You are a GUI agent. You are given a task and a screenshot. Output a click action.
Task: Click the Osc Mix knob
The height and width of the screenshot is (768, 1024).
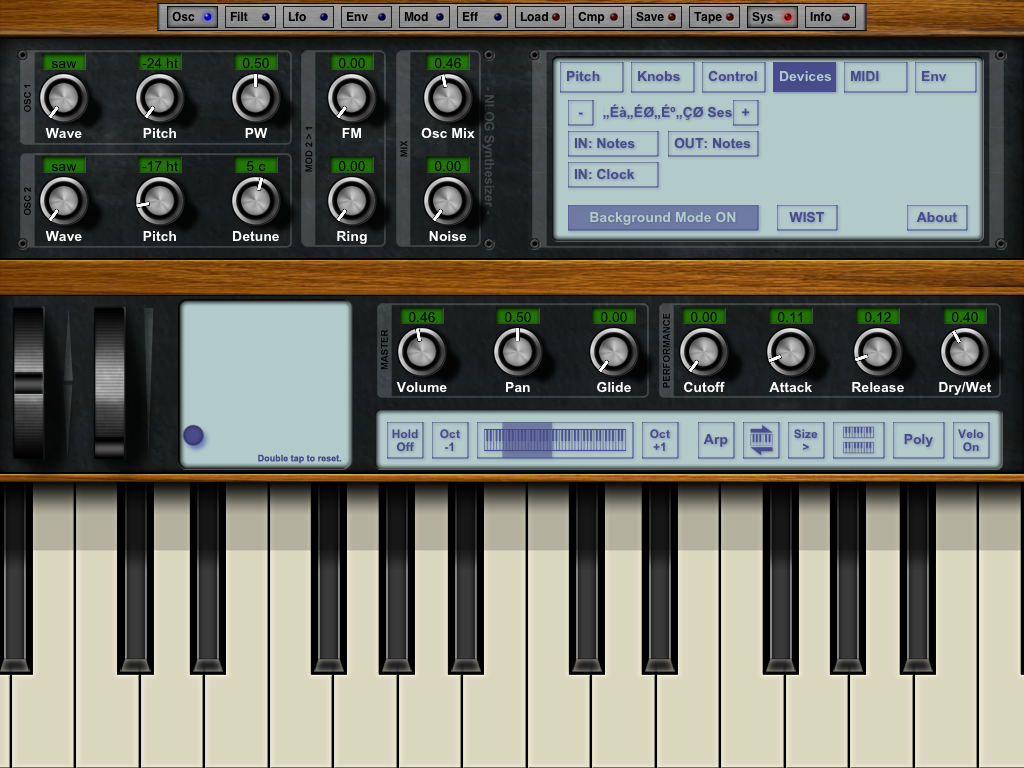[447, 97]
